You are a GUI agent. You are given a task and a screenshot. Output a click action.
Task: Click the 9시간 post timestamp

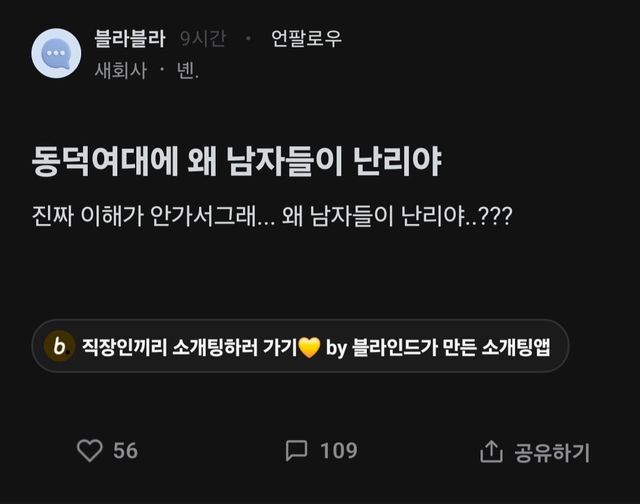click(202, 39)
